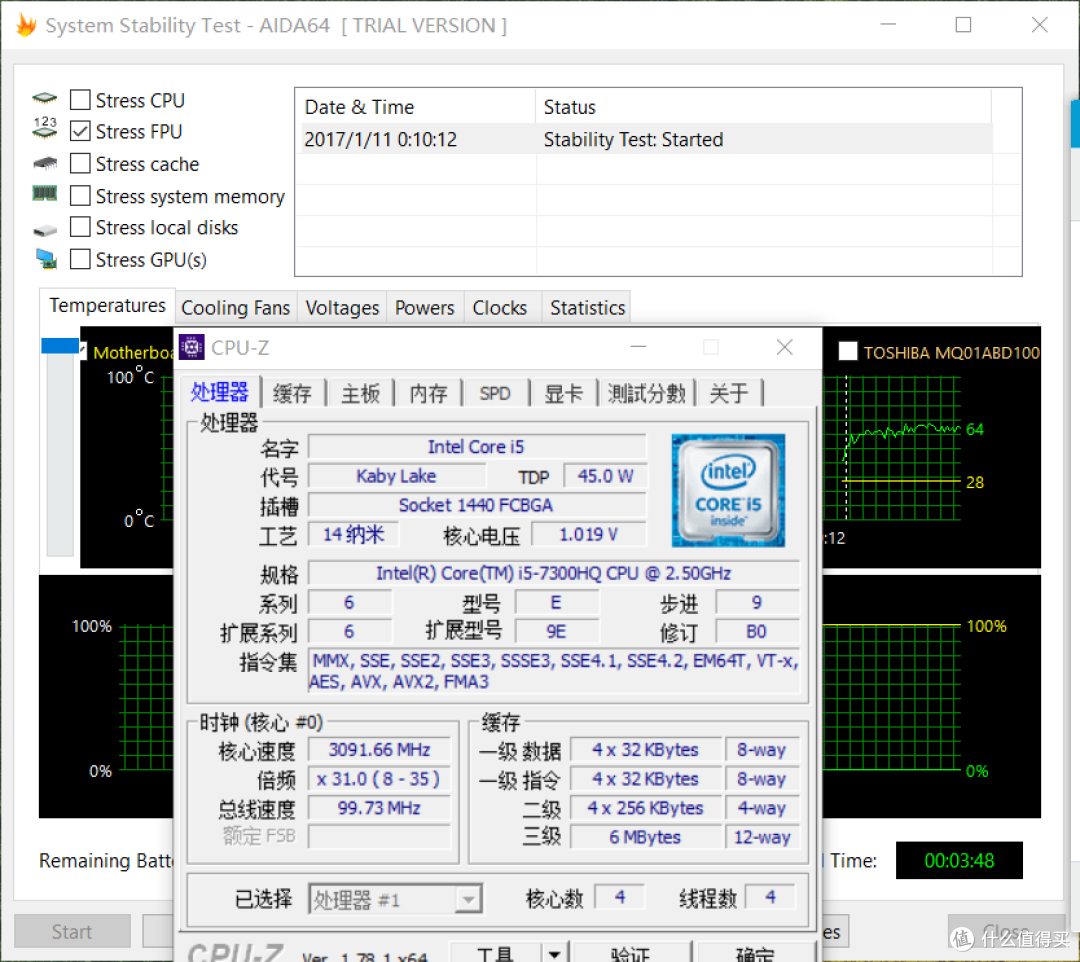The image size is (1080, 962).
Task: Open the Powers tab
Action: [x=425, y=308]
